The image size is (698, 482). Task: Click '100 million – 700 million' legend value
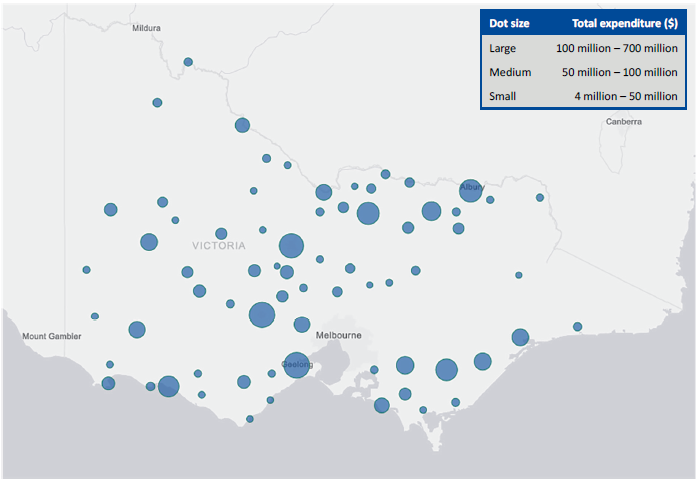(617, 48)
